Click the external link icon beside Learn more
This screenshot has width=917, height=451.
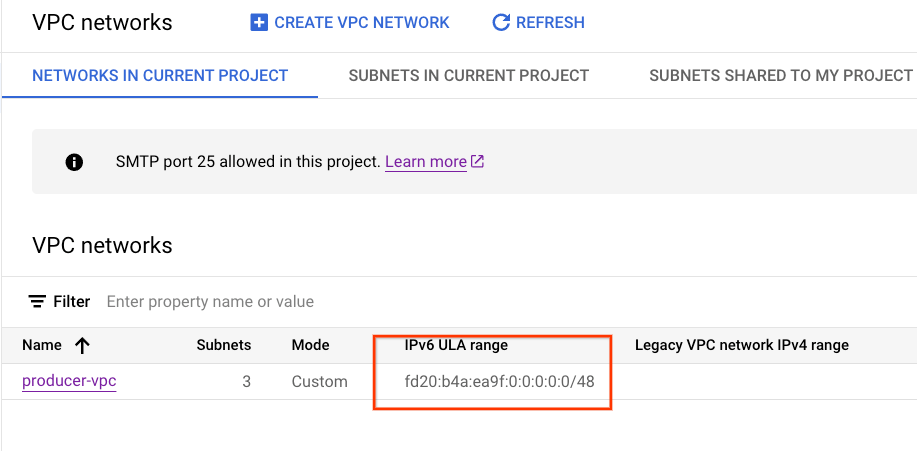(x=477, y=162)
